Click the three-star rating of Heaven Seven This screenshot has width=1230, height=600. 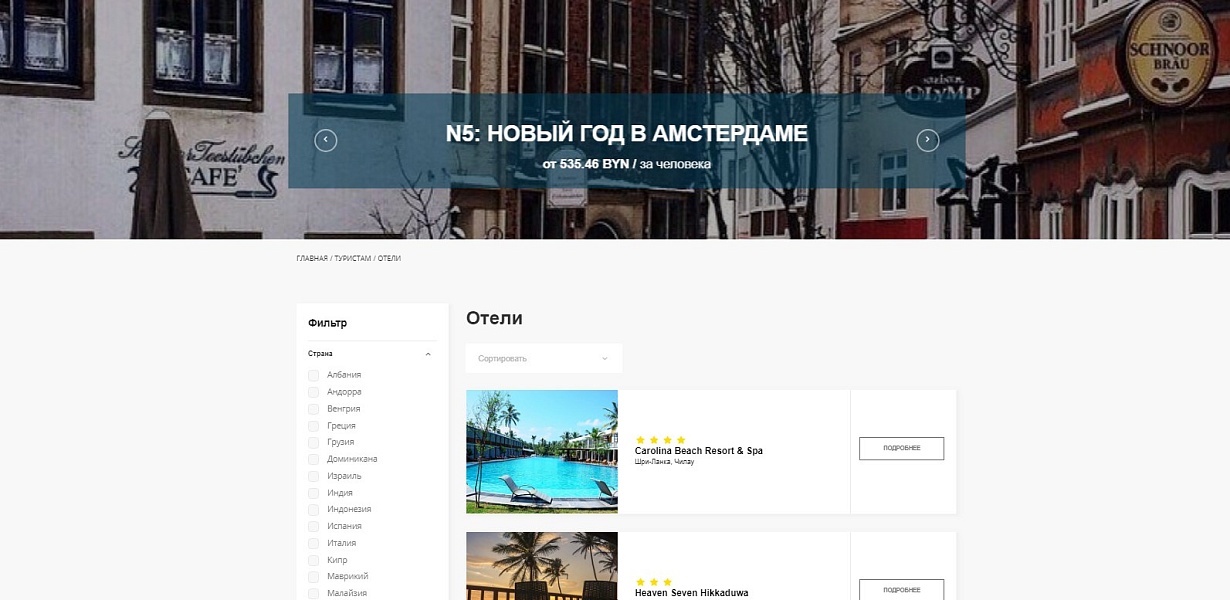pos(654,582)
